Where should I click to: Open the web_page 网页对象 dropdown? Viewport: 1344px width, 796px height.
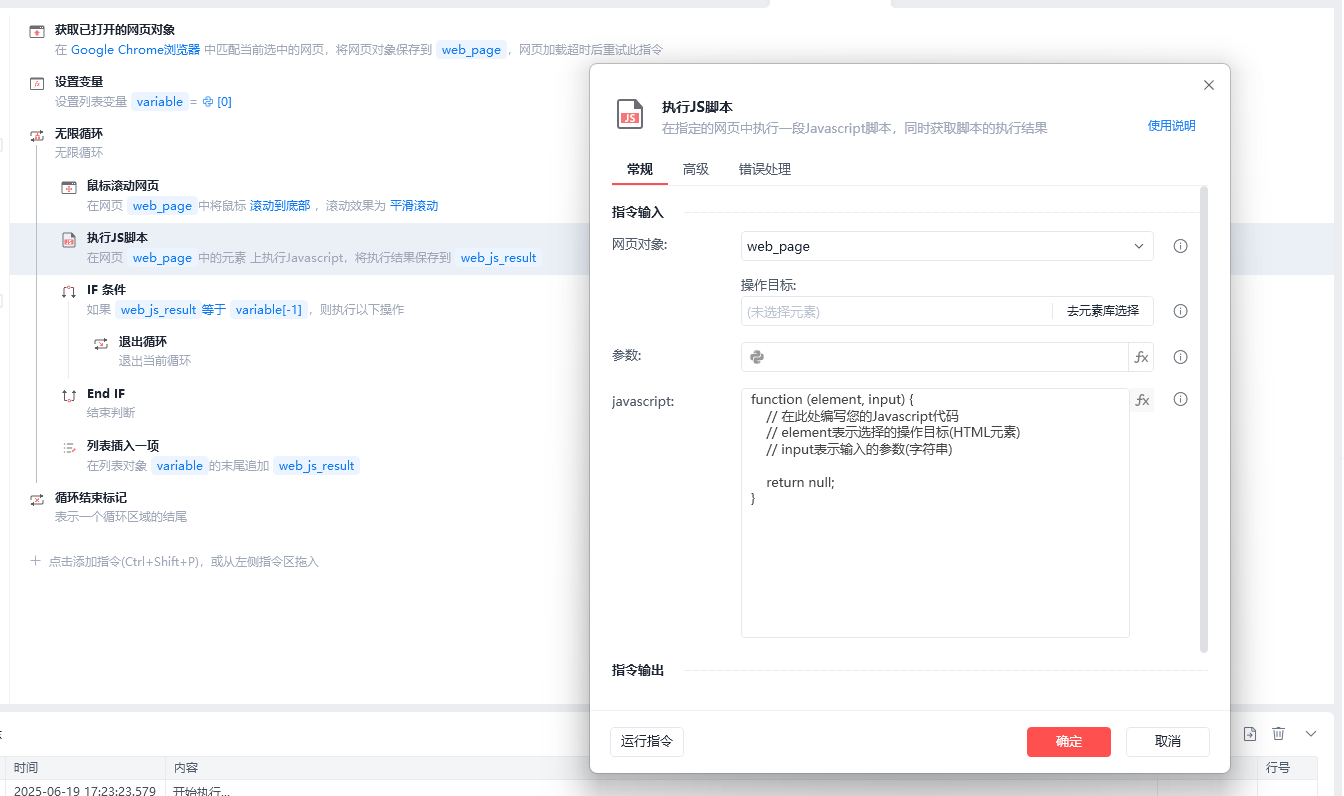pyautogui.click(x=947, y=246)
